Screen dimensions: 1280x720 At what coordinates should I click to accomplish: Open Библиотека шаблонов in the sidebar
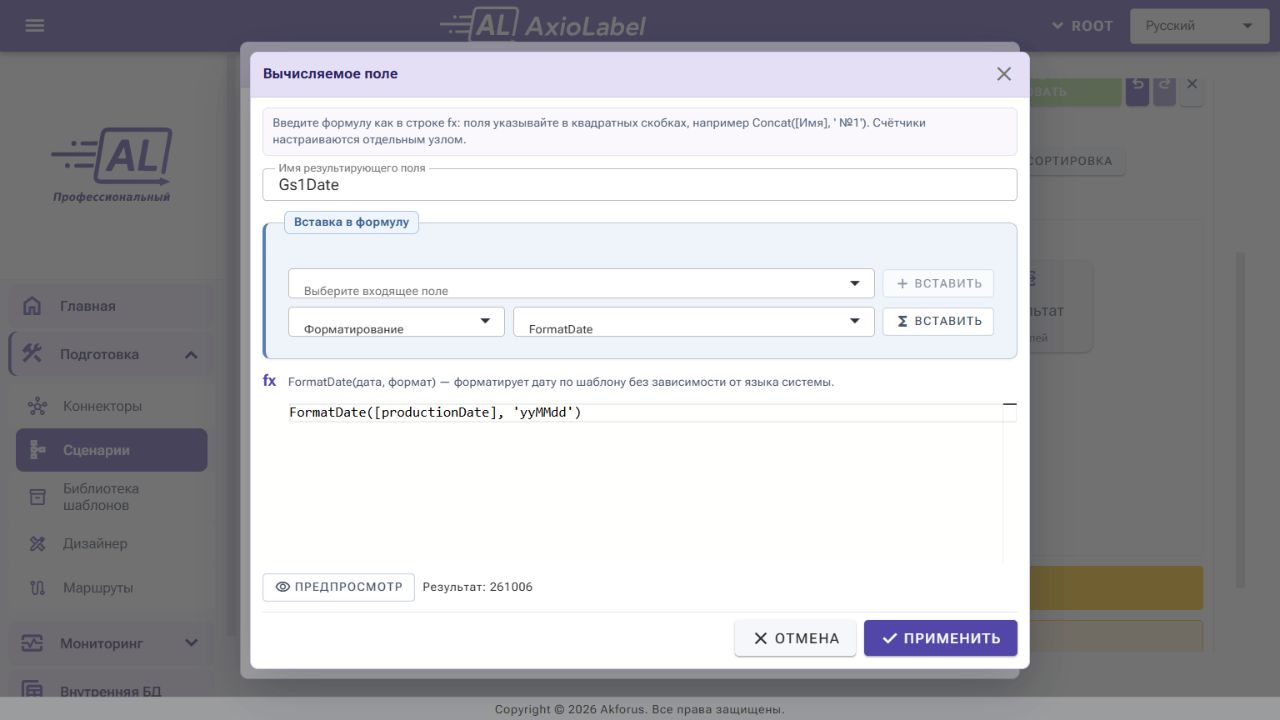[x=111, y=497]
